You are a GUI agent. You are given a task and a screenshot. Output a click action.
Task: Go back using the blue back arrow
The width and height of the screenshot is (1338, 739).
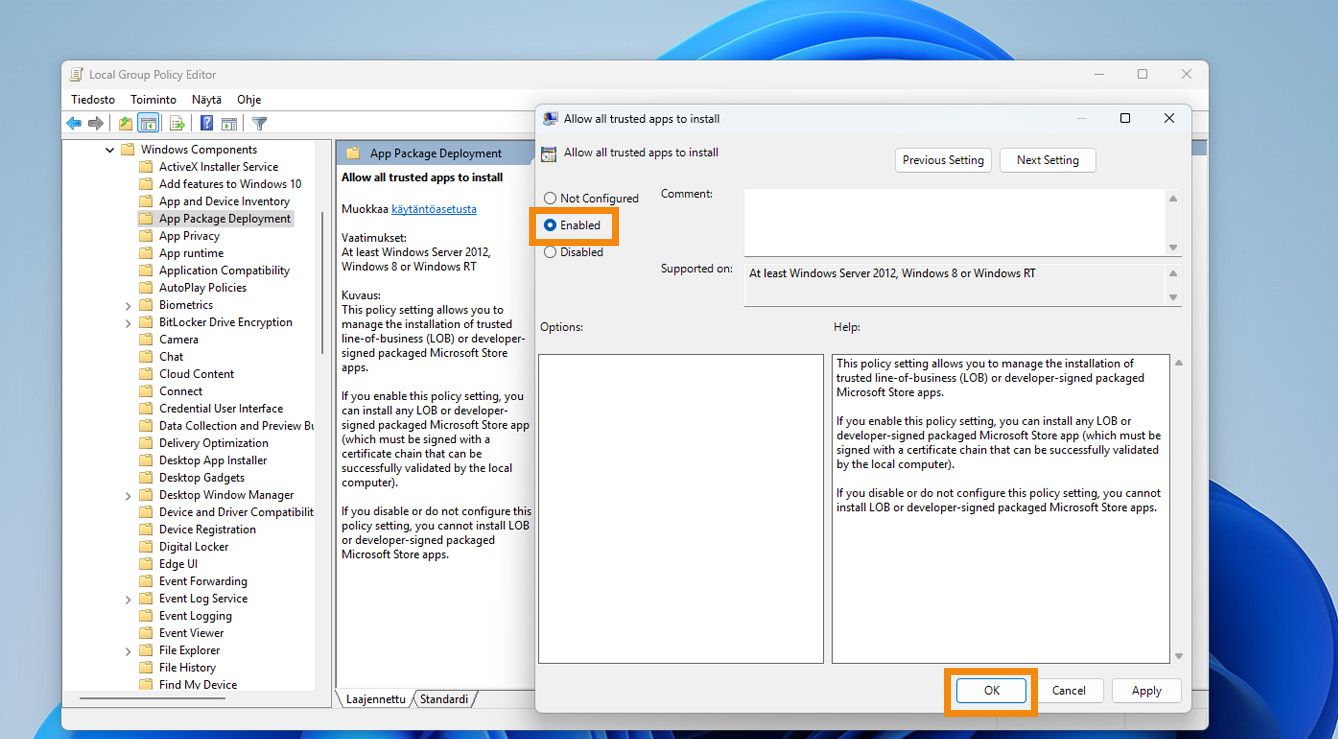point(74,123)
